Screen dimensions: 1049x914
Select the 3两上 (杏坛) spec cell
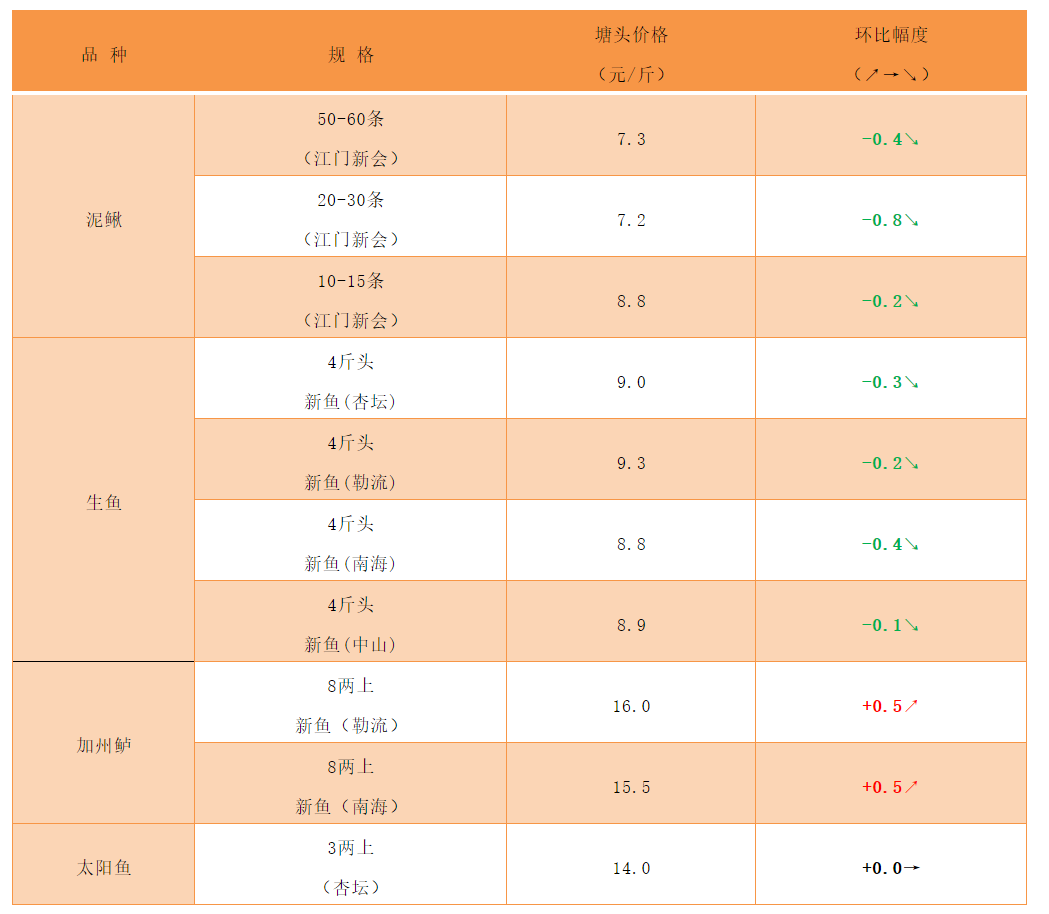click(351, 867)
